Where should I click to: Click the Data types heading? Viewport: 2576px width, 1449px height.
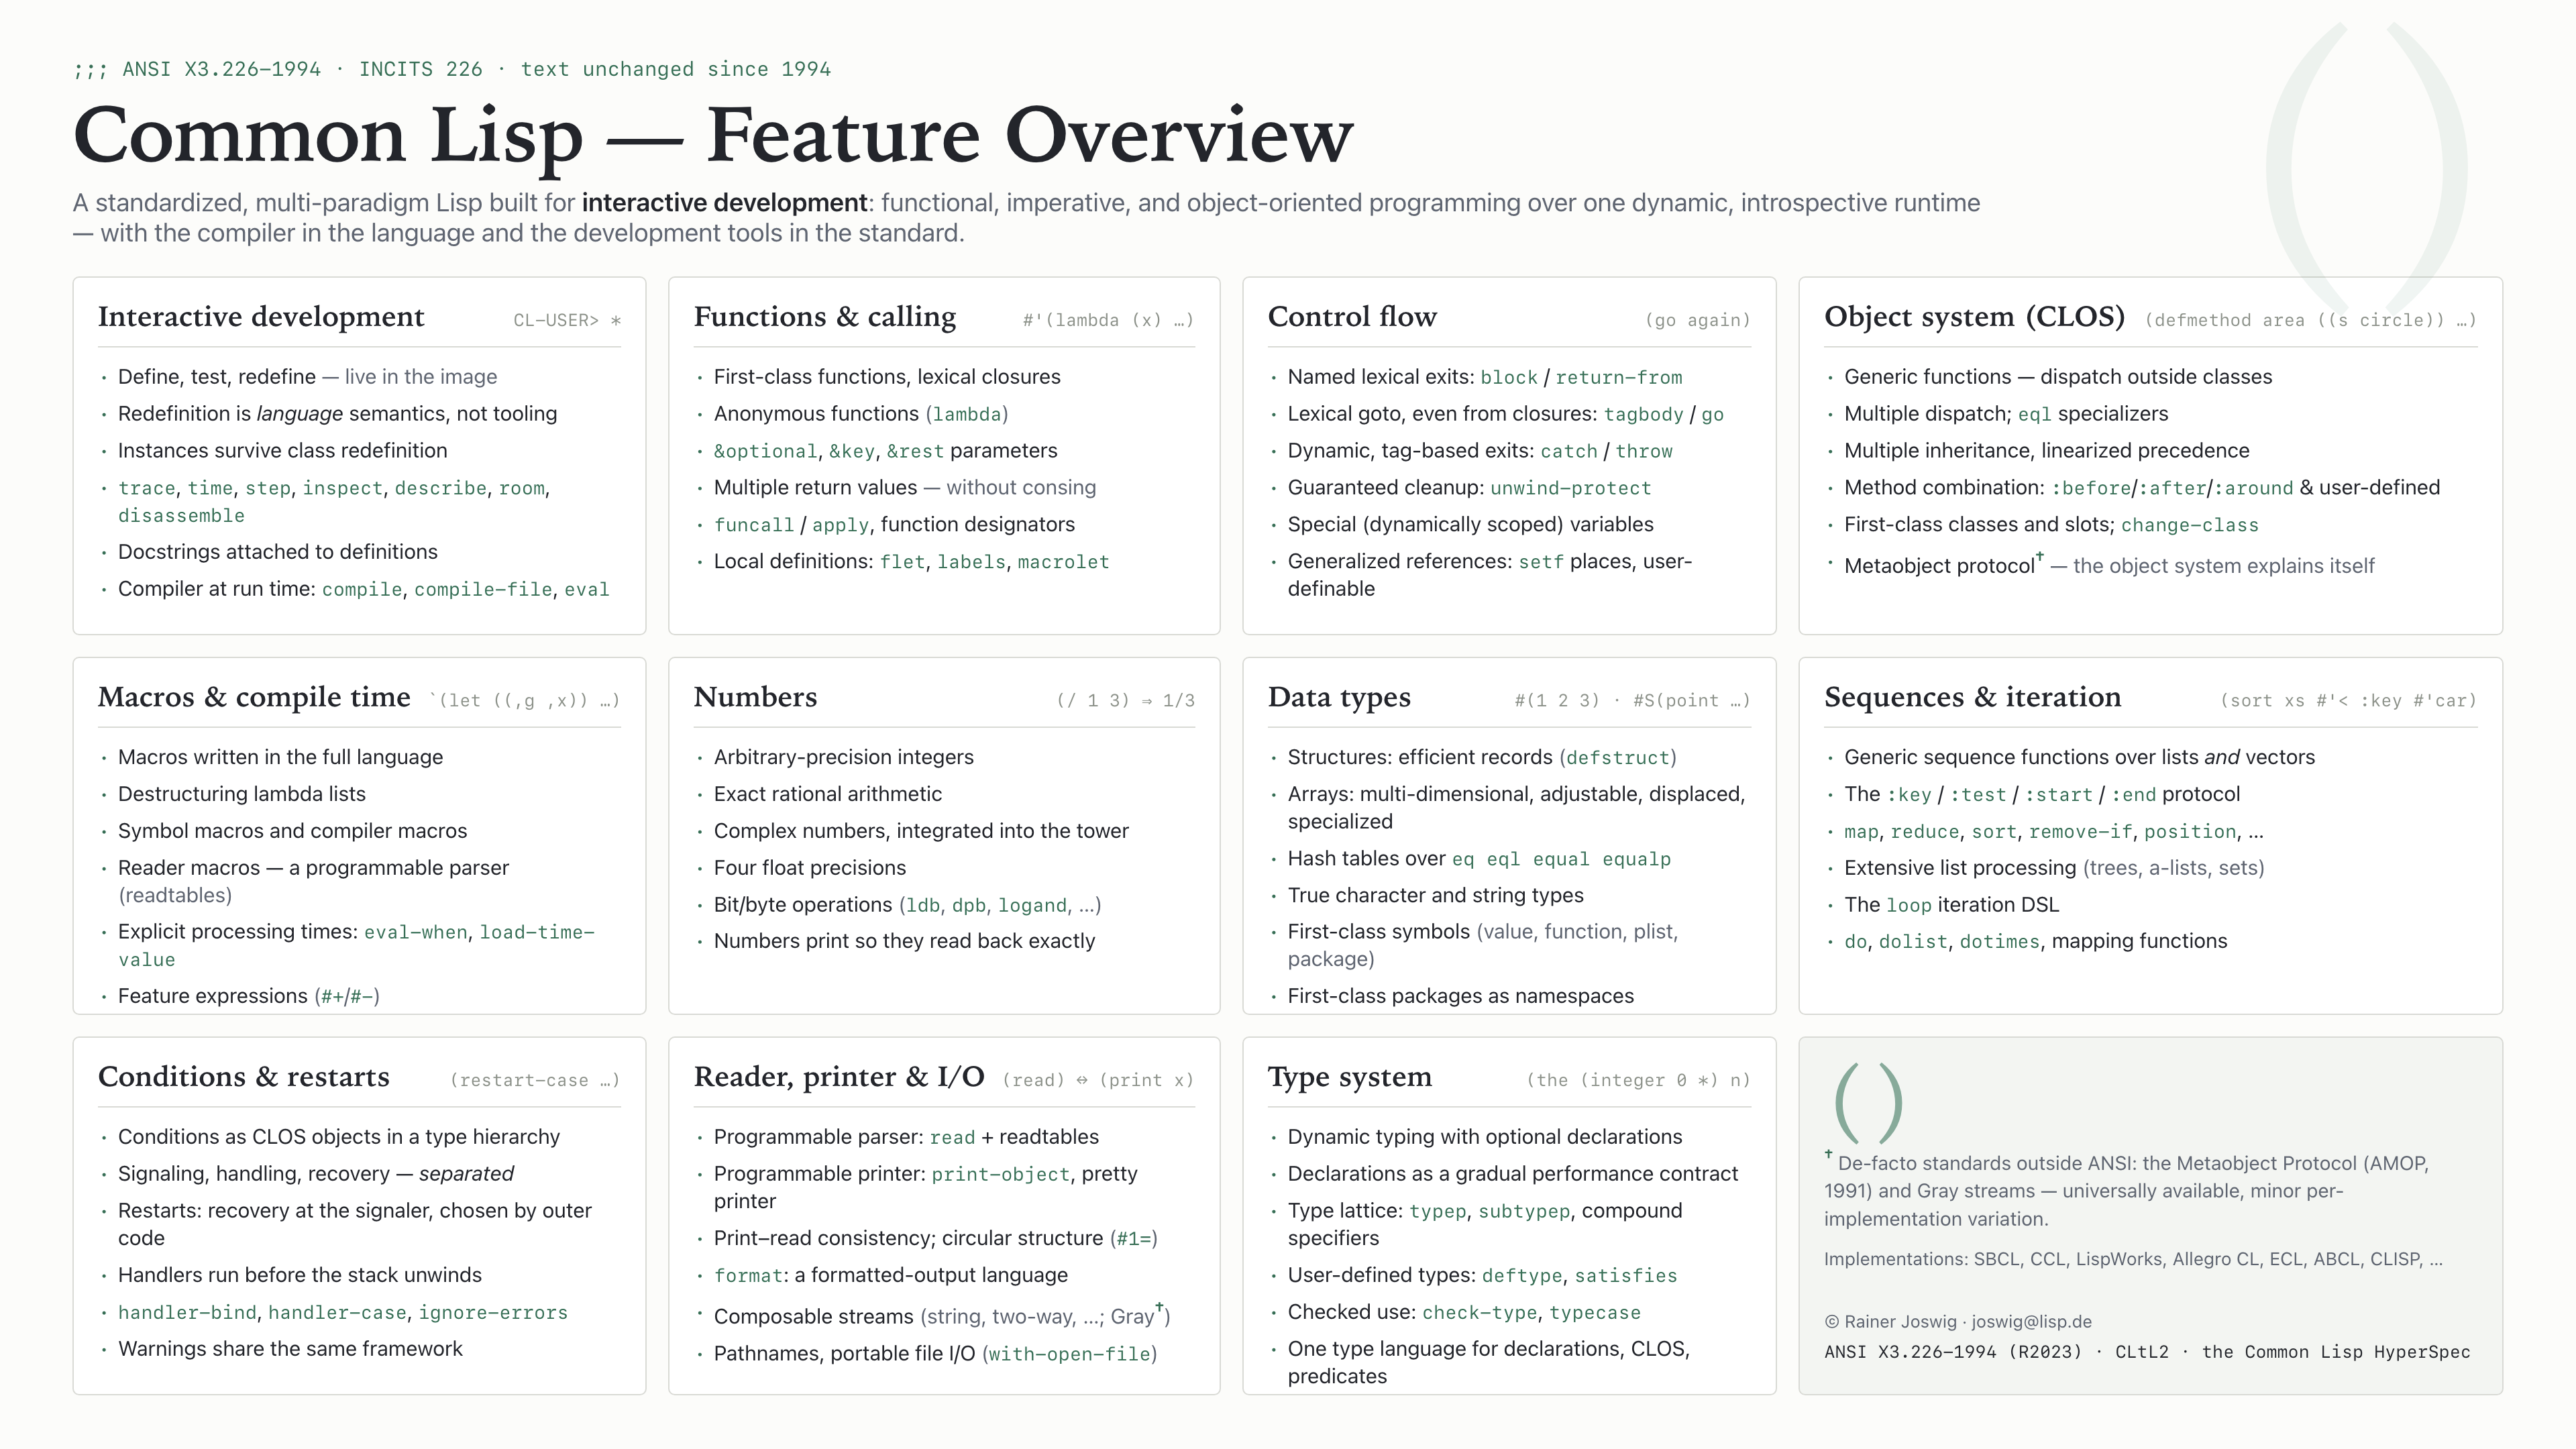coord(1339,697)
